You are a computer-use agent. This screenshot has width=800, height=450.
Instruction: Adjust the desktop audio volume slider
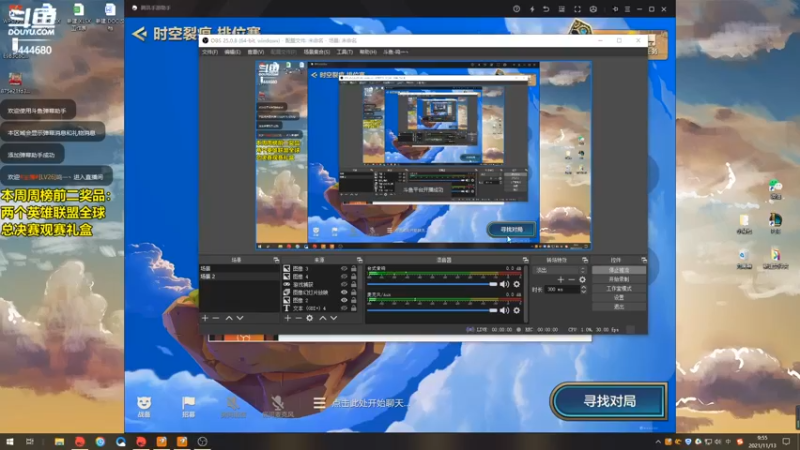[432, 284]
